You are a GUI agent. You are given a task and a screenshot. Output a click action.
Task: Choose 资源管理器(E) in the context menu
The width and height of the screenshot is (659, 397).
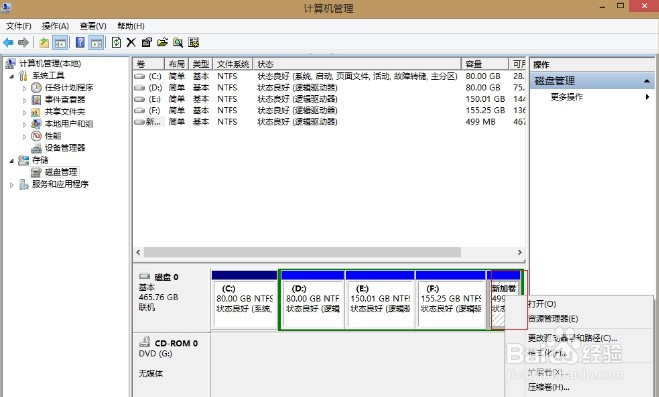tap(553, 319)
